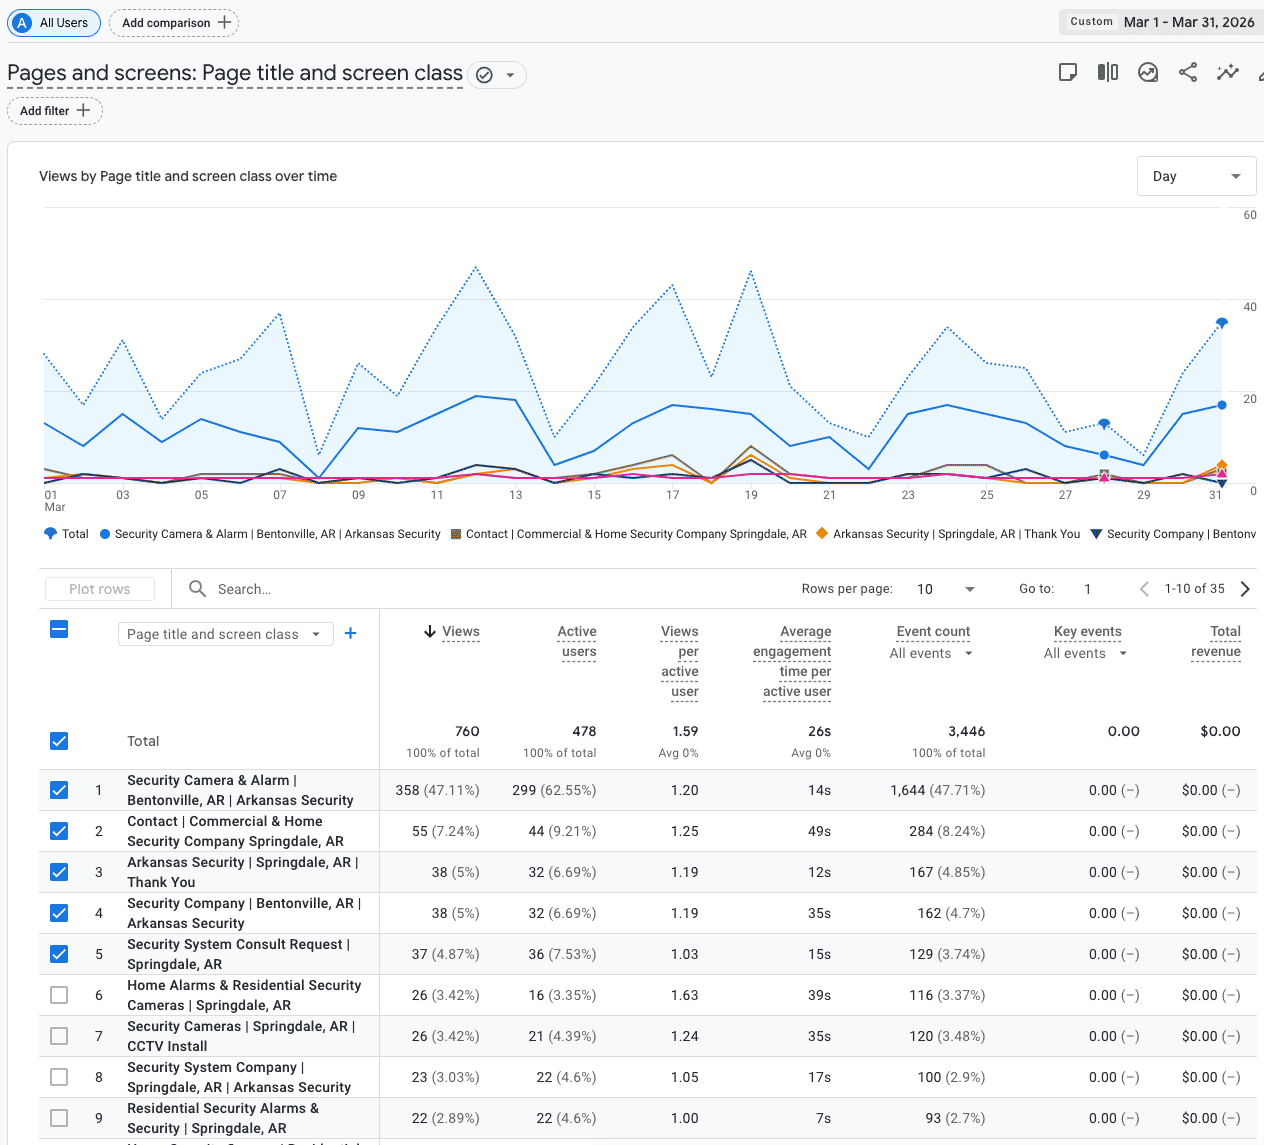Sort table by Event count header
Screen dimensions: 1264x1145
[933, 631]
